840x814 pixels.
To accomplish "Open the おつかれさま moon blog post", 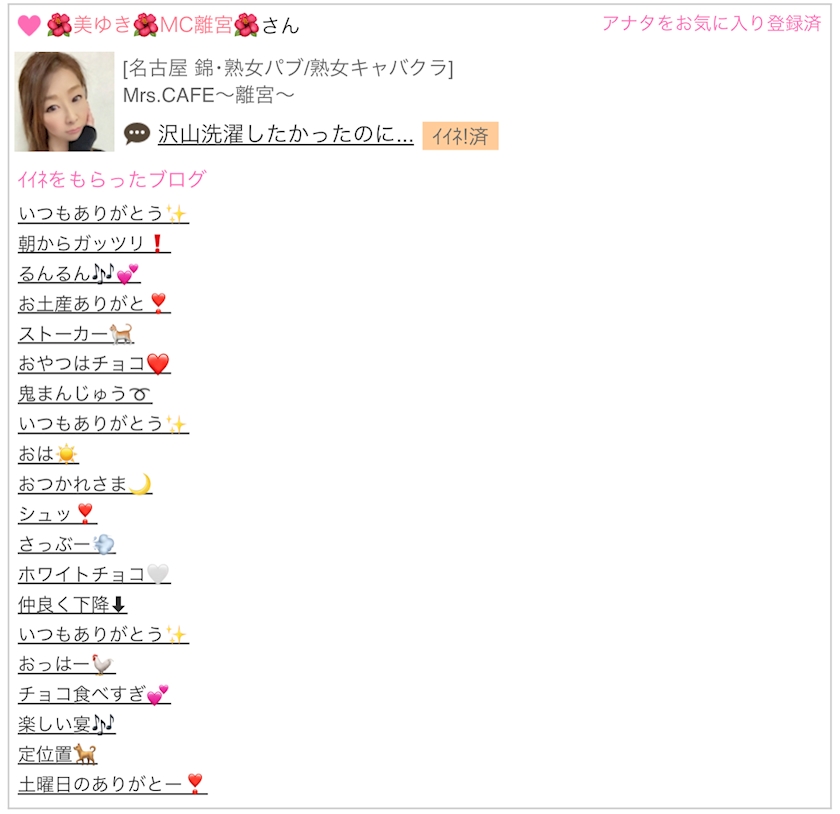I will (85, 484).
